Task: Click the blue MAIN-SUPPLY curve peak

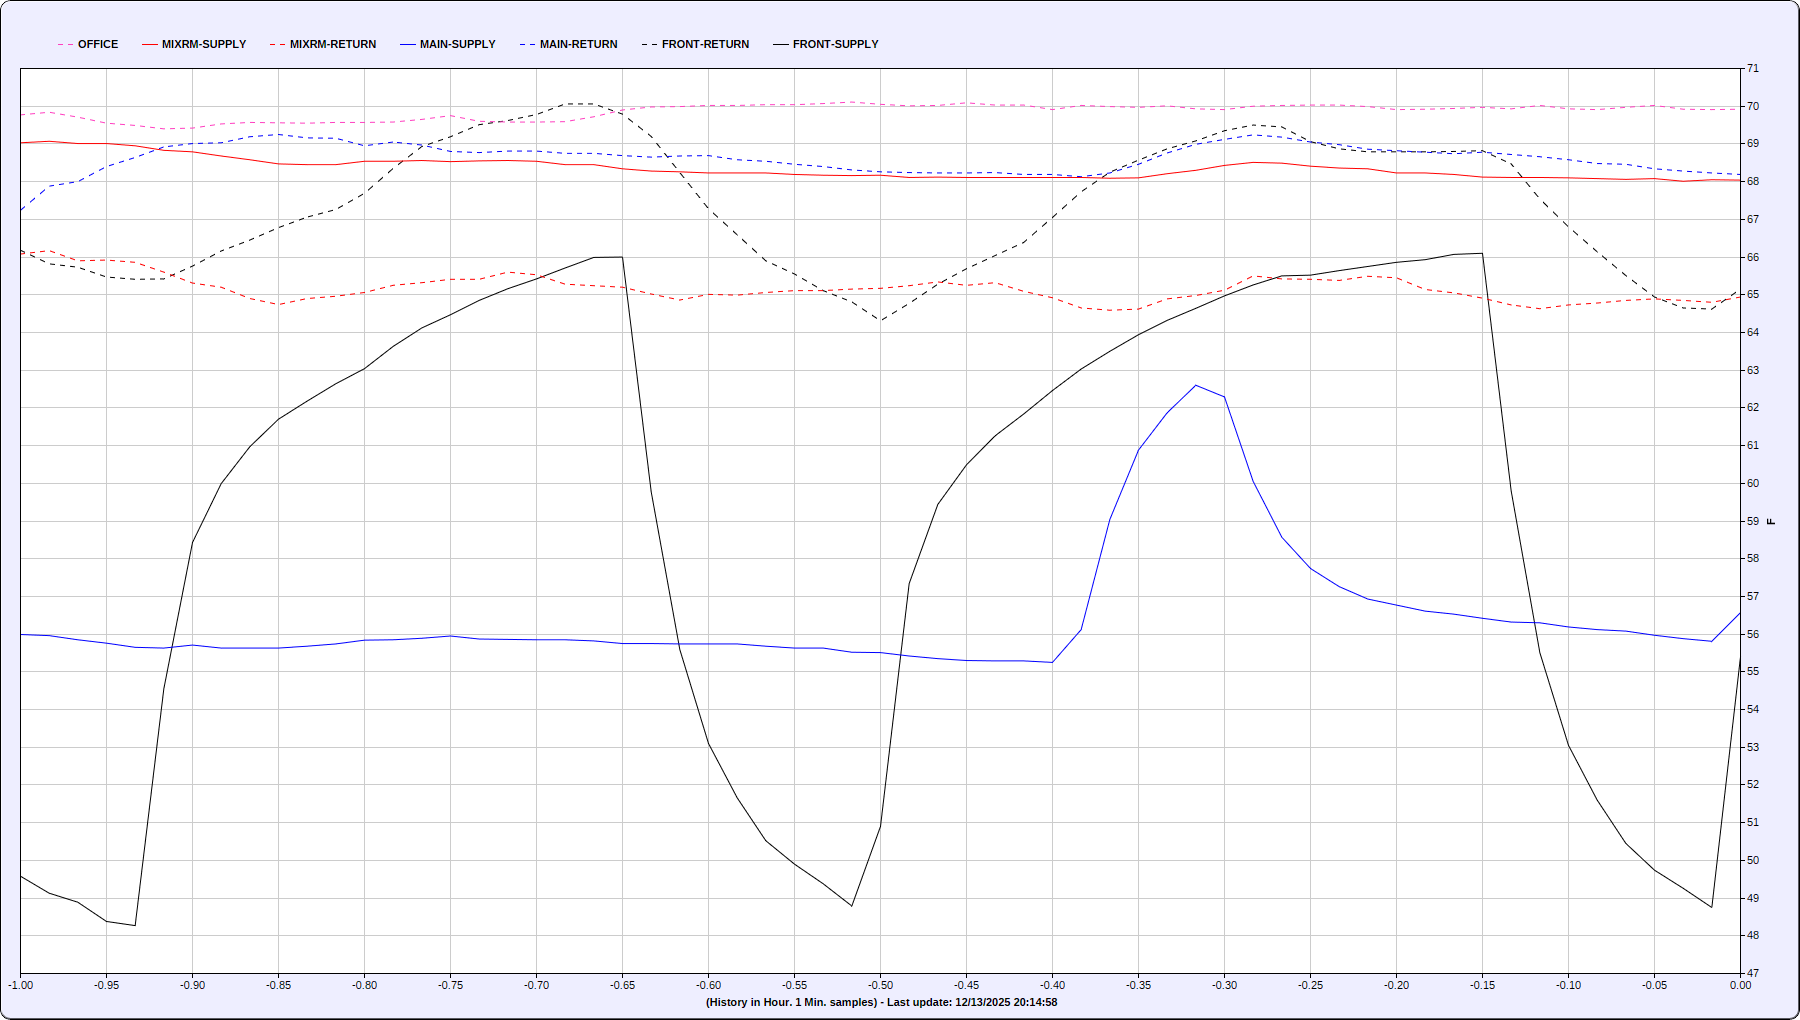Action: coord(1196,385)
